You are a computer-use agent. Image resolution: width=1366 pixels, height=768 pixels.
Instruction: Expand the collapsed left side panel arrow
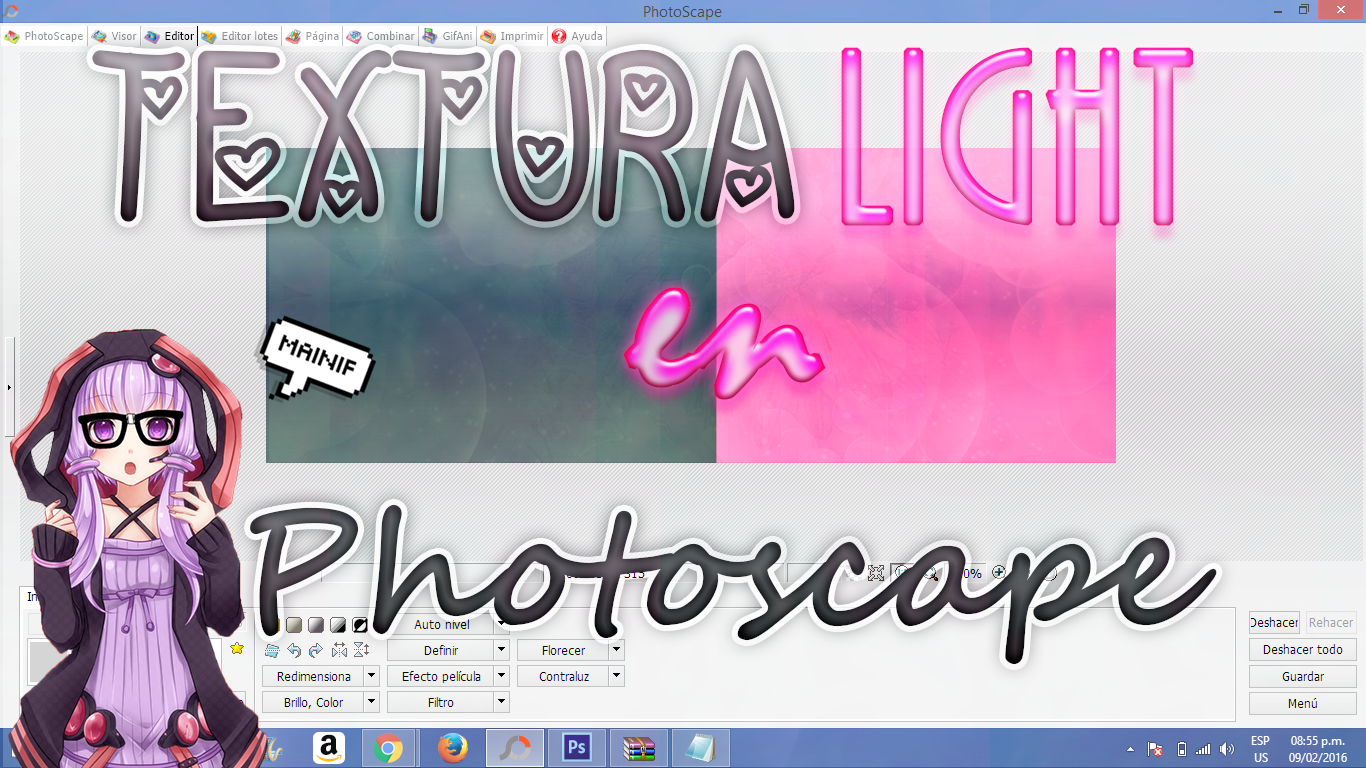tap(9, 386)
